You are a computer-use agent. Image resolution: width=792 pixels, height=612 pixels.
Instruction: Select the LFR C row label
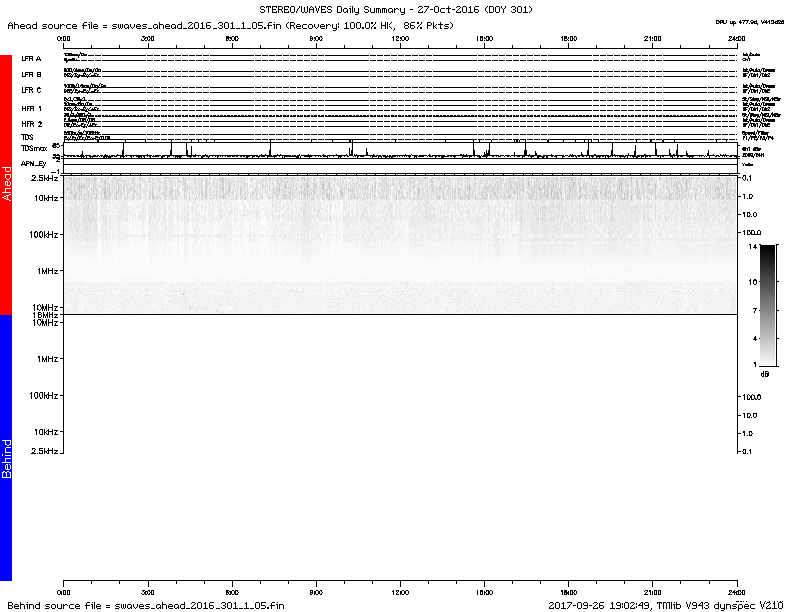click(x=32, y=91)
